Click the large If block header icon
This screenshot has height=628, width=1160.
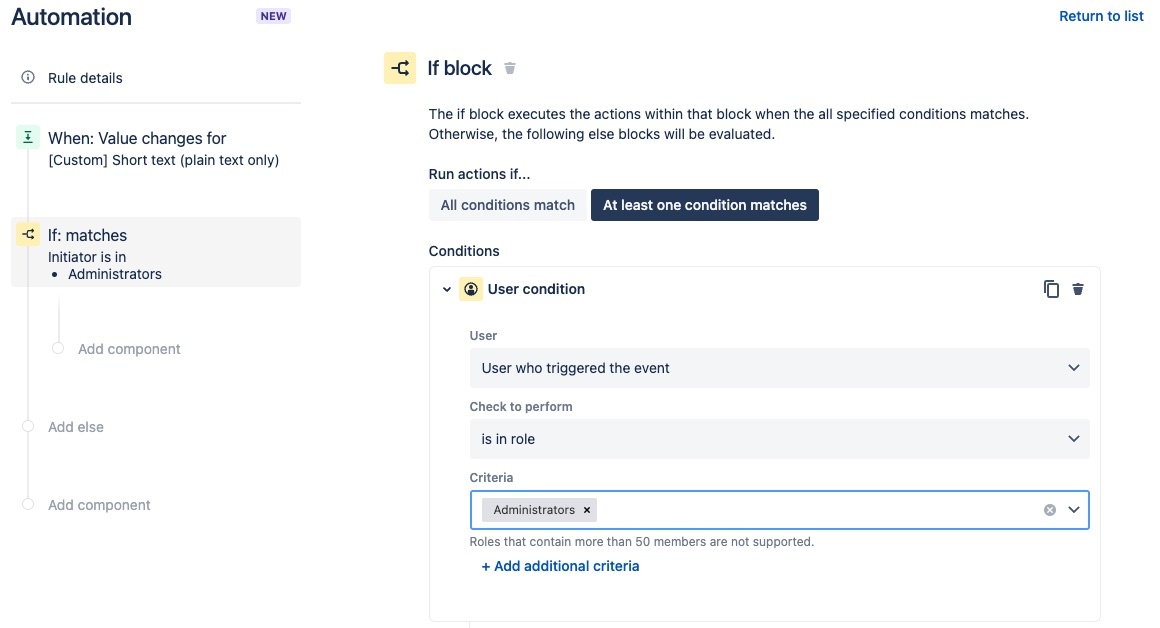(400, 68)
